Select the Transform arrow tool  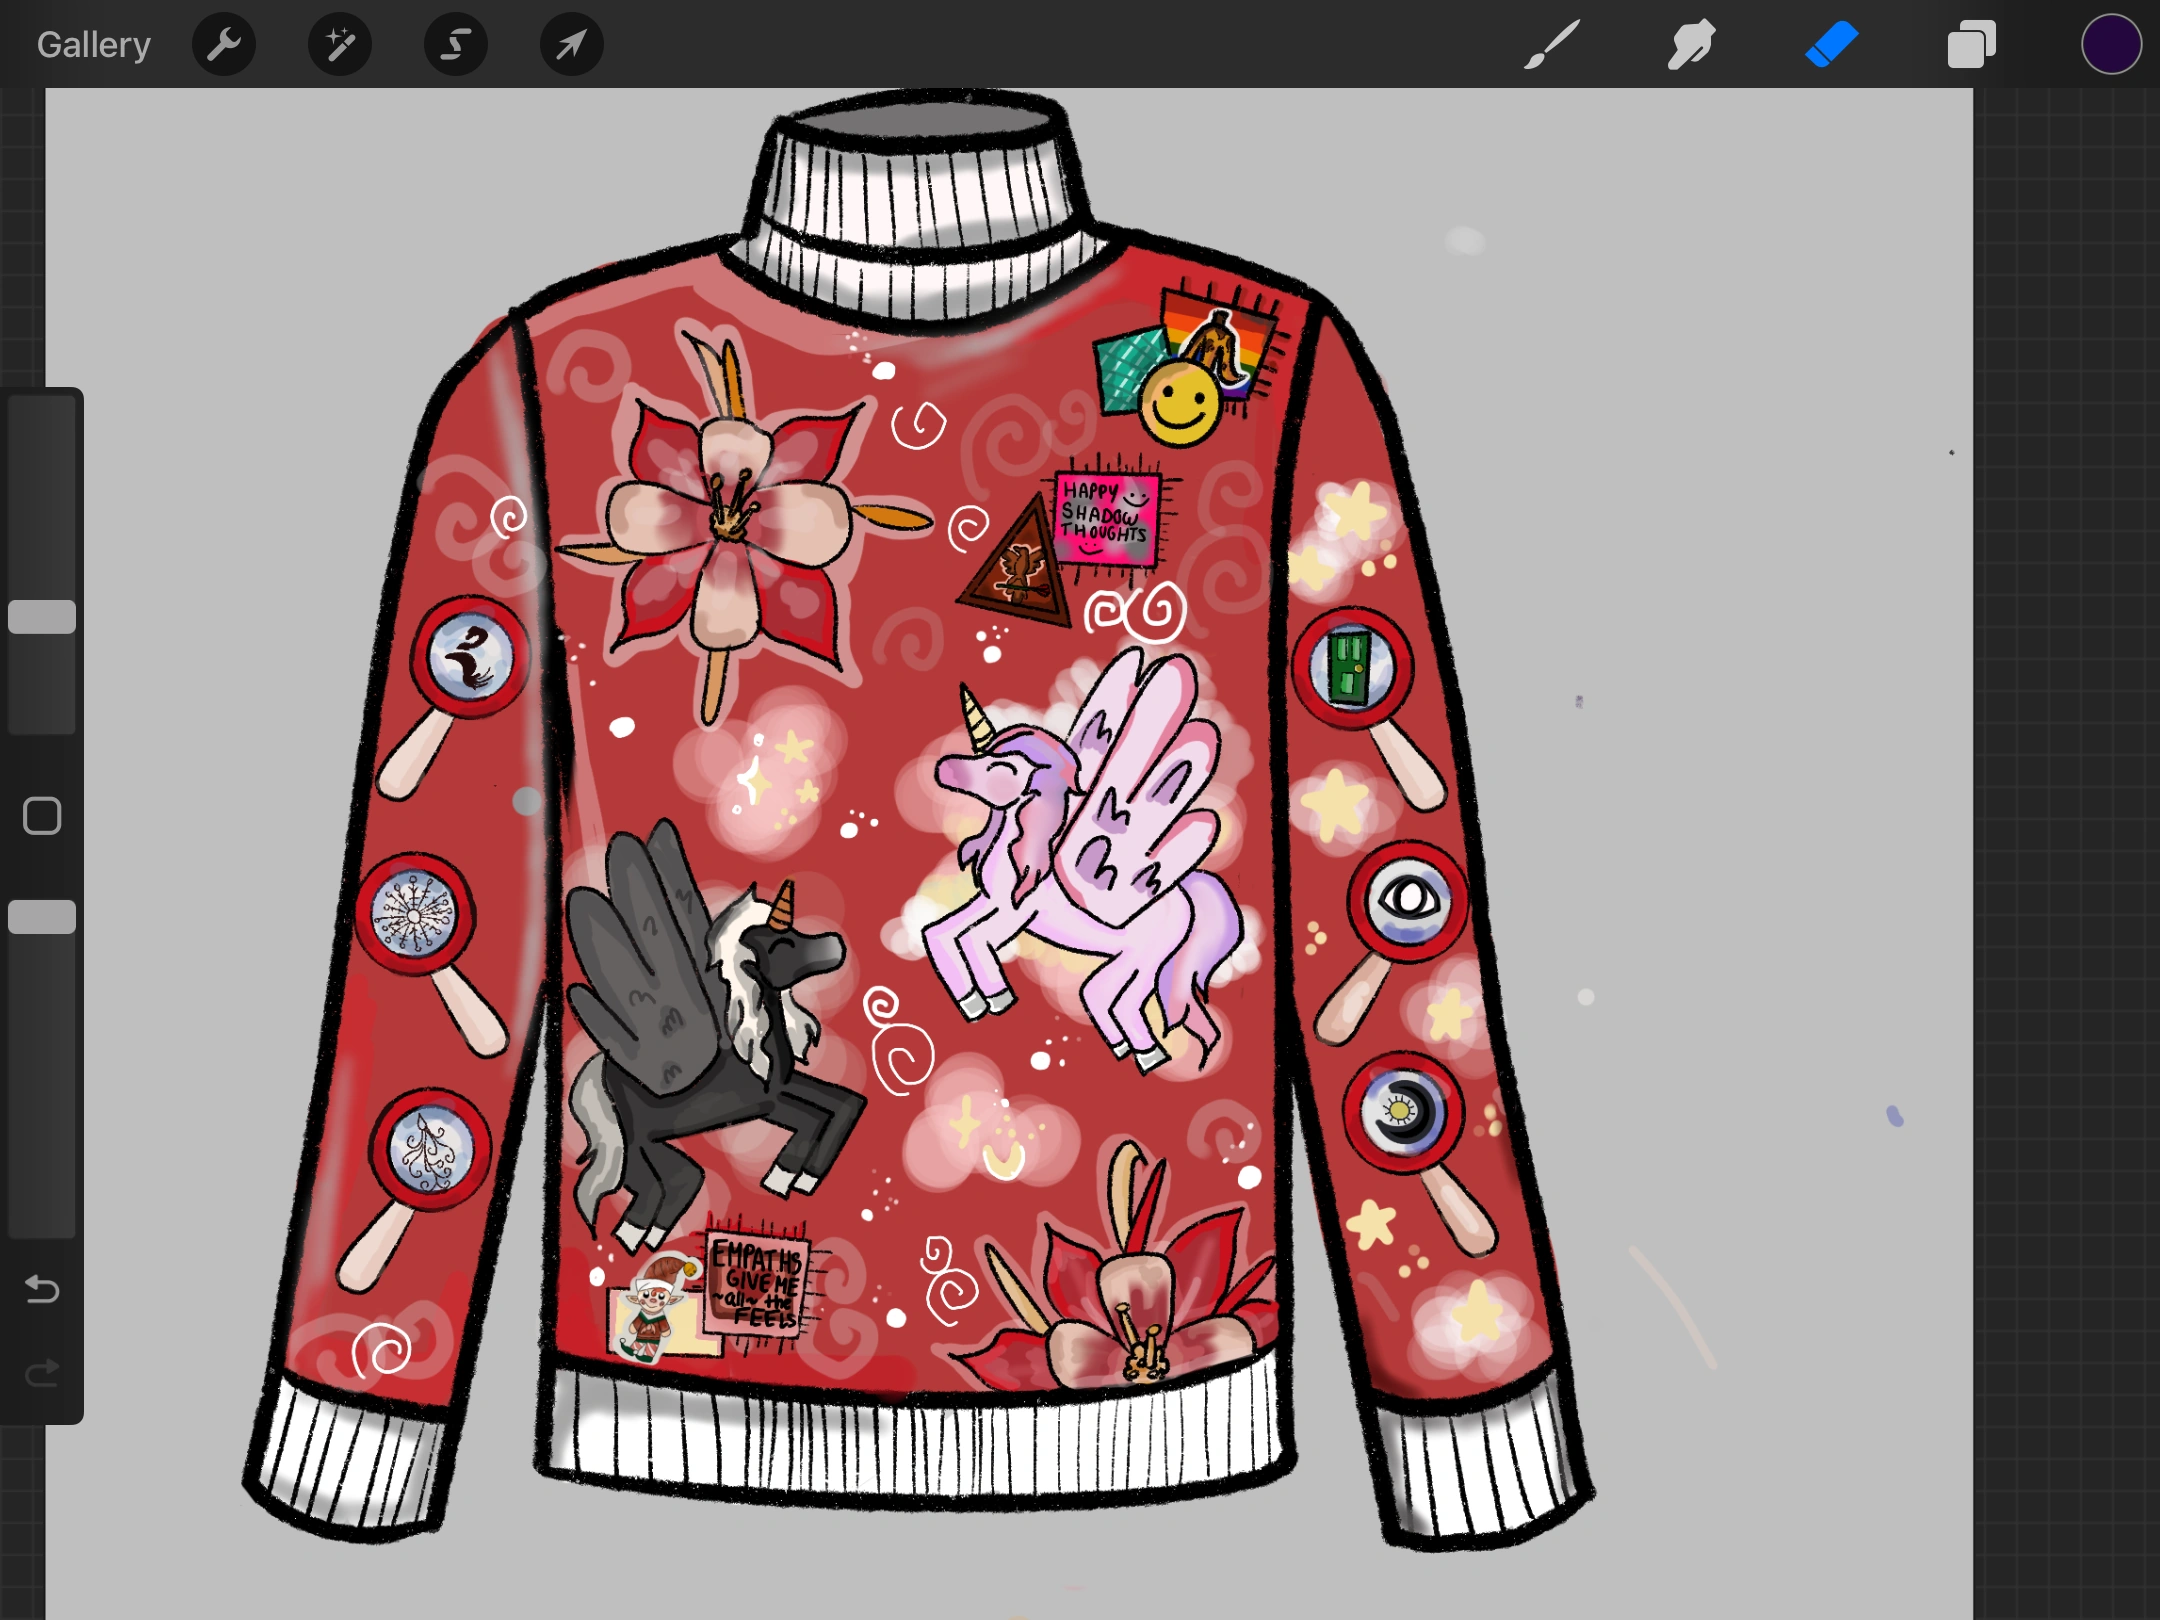click(x=570, y=44)
